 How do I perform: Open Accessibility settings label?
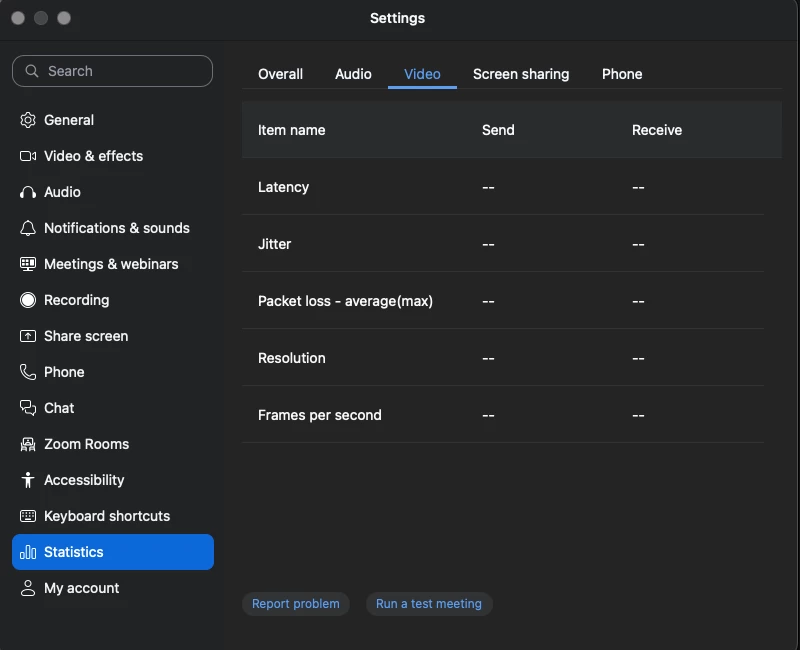[84, 480]
